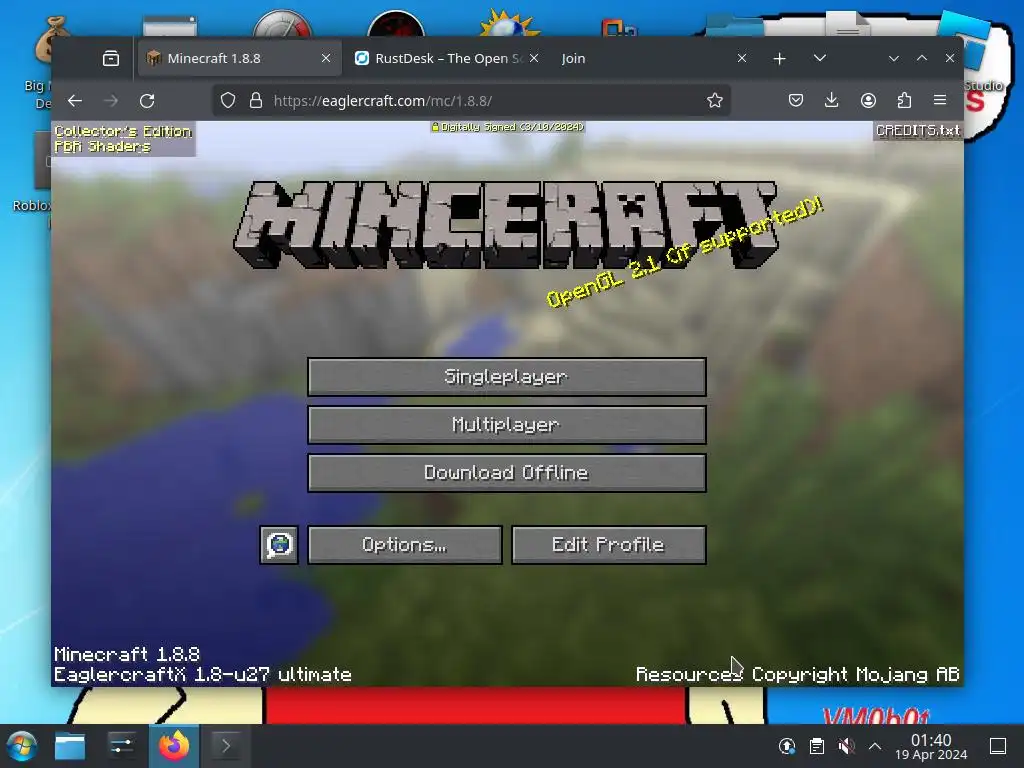Click the Resources Copyright Mojang AB text
The height and width of the screenshot is (768, 1024).
point(797,675)
